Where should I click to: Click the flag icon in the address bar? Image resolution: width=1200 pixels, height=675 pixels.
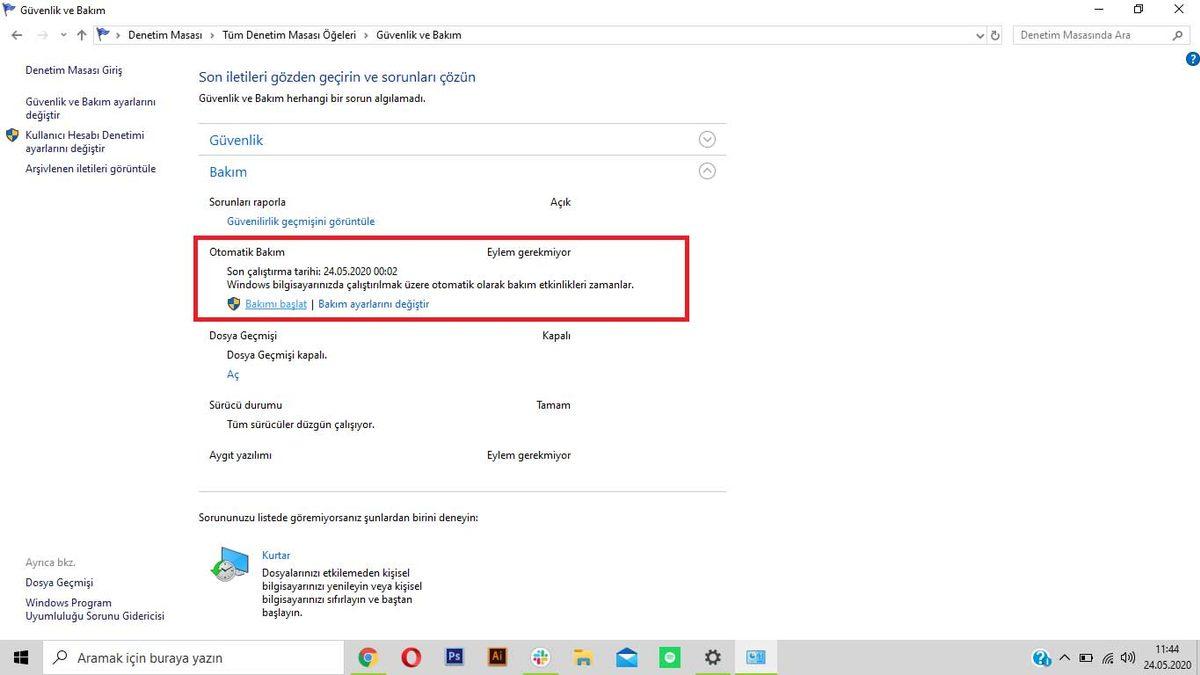[101, 33]
